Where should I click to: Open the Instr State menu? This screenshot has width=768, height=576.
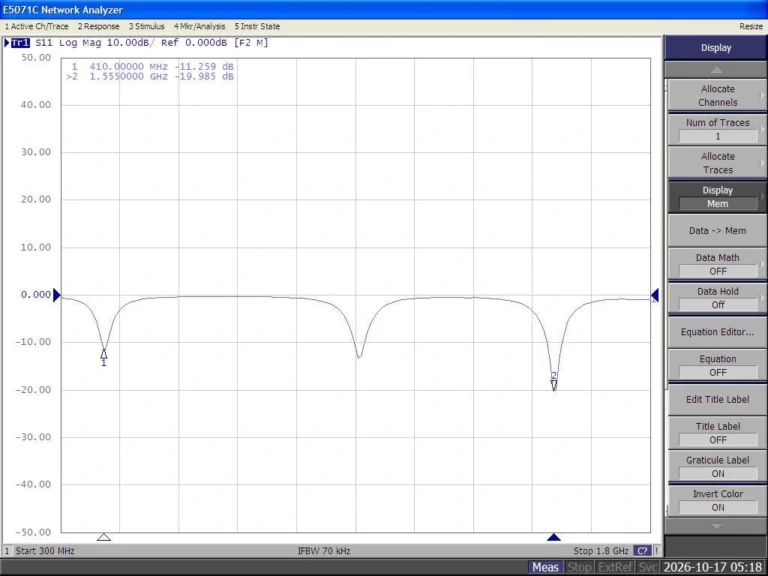[x=257, y=26]
